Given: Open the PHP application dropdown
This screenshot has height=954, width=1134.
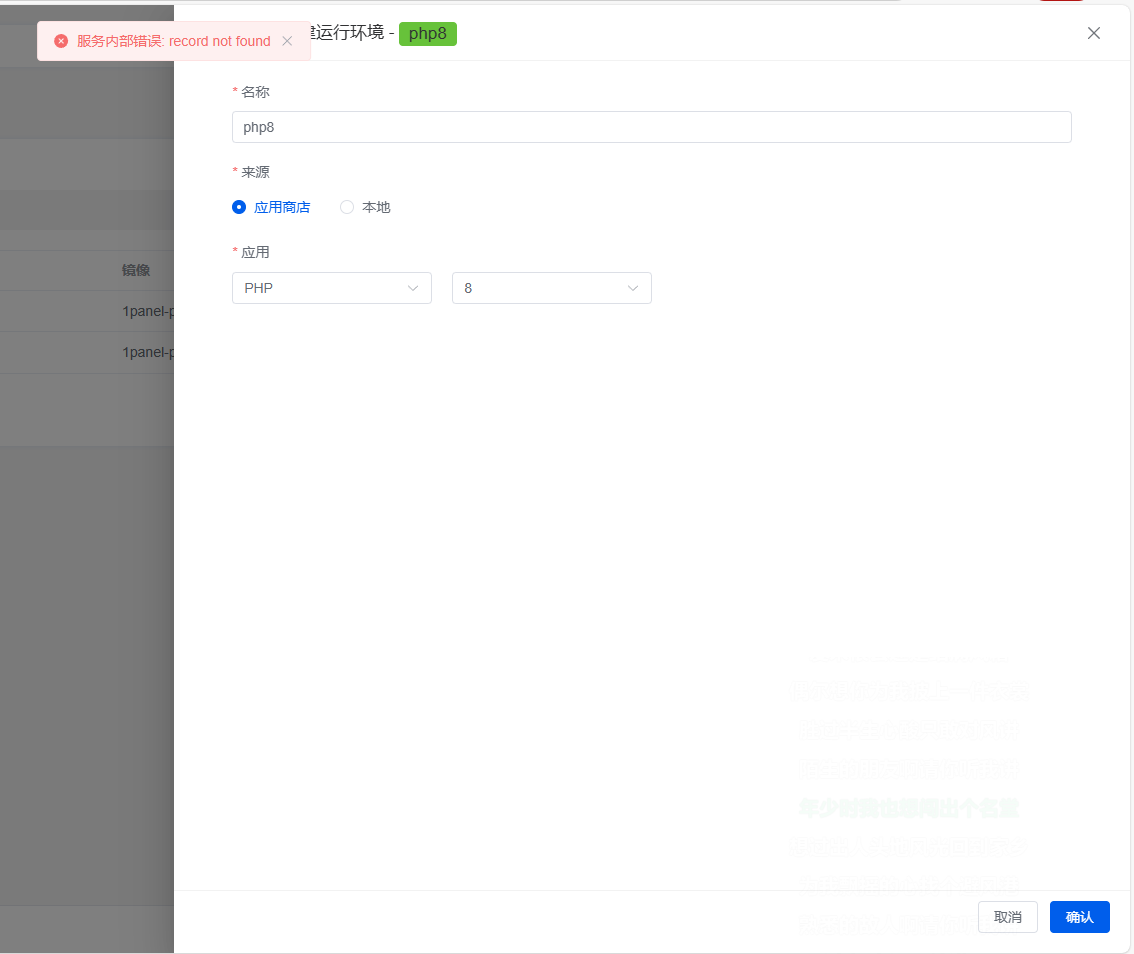Looking at the screenshot, I should pos(331,288).
